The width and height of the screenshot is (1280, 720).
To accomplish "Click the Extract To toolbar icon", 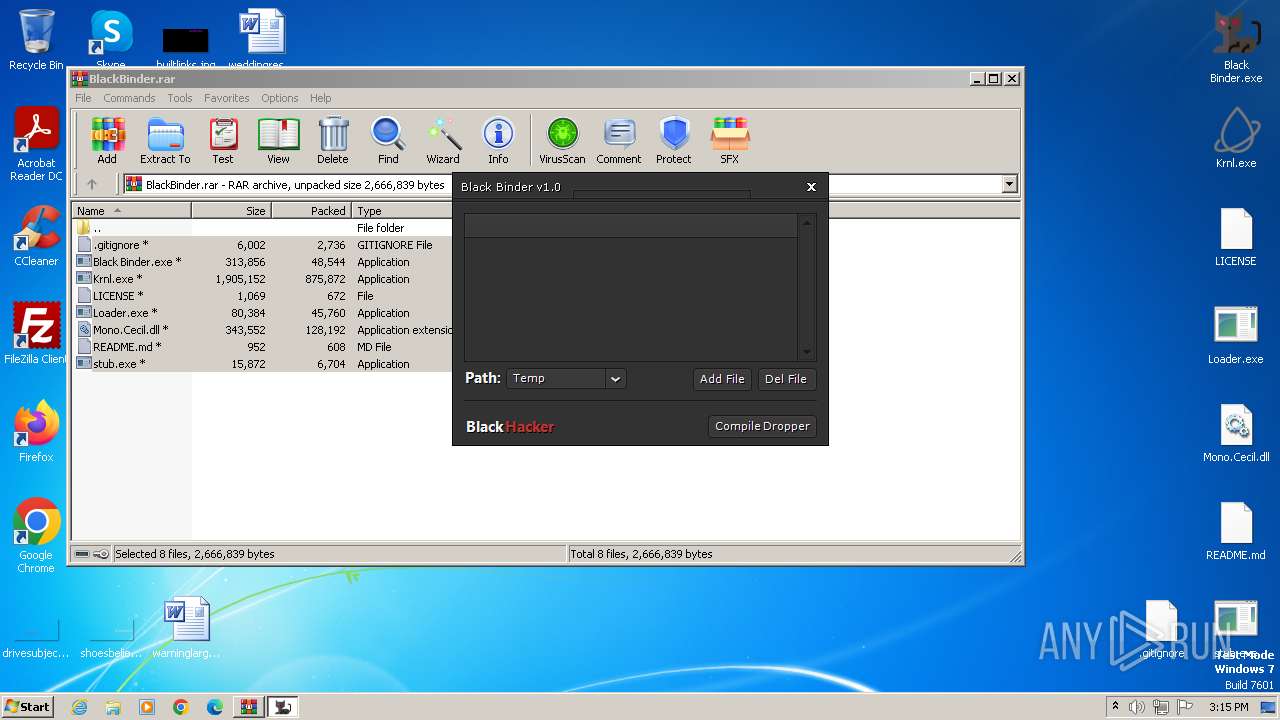I will point(165,140).
